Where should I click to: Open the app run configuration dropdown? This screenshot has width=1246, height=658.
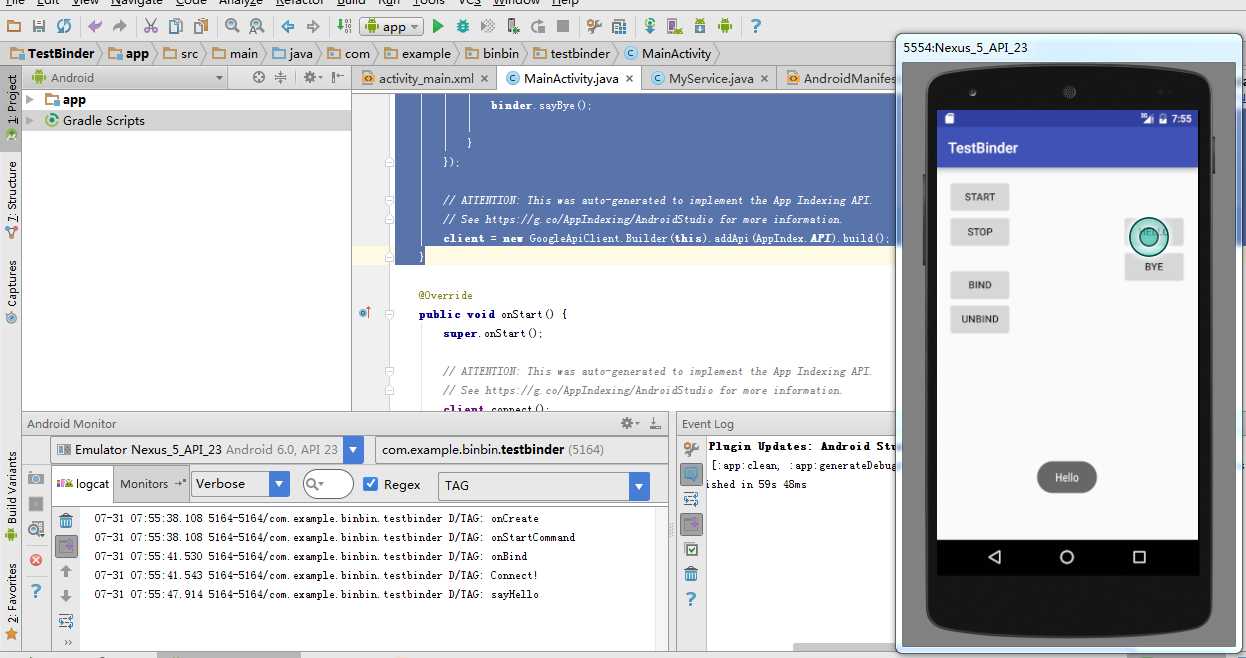coord(392,26)
